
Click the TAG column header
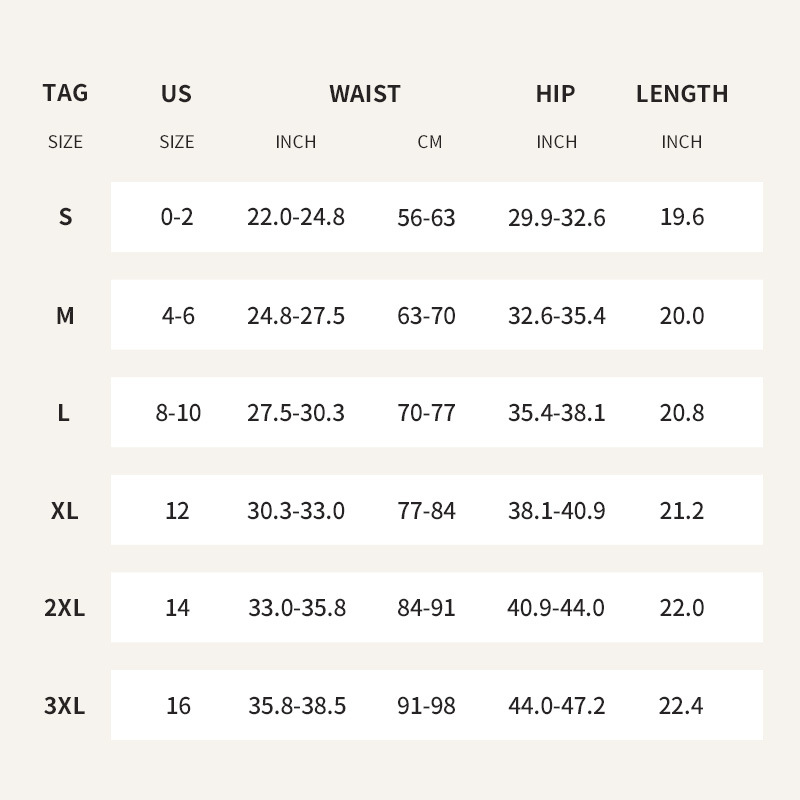pyautogui.click(x=65, y=93)
